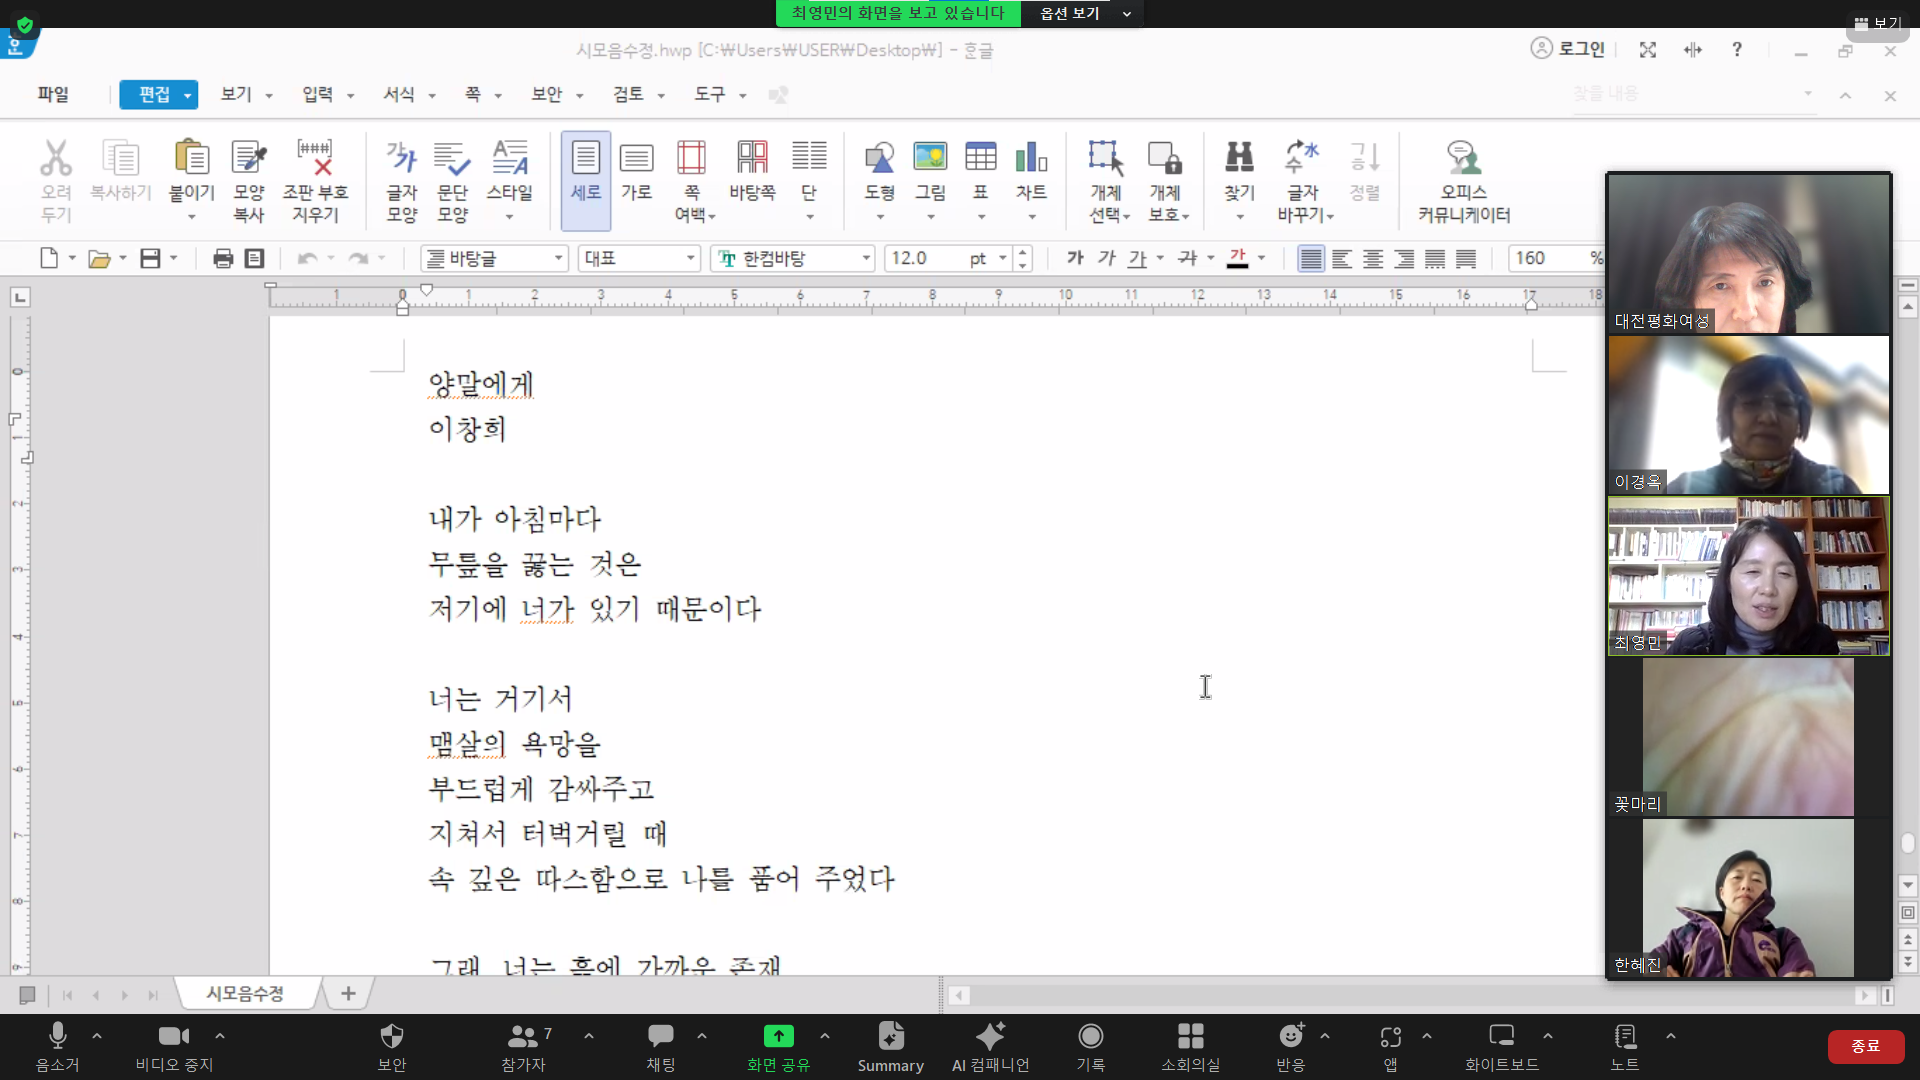Image resolution: width=1920 pixels, height=1080 pixels.
Task: Open the 차트 chart tool
Action: tap(1031, 158)
